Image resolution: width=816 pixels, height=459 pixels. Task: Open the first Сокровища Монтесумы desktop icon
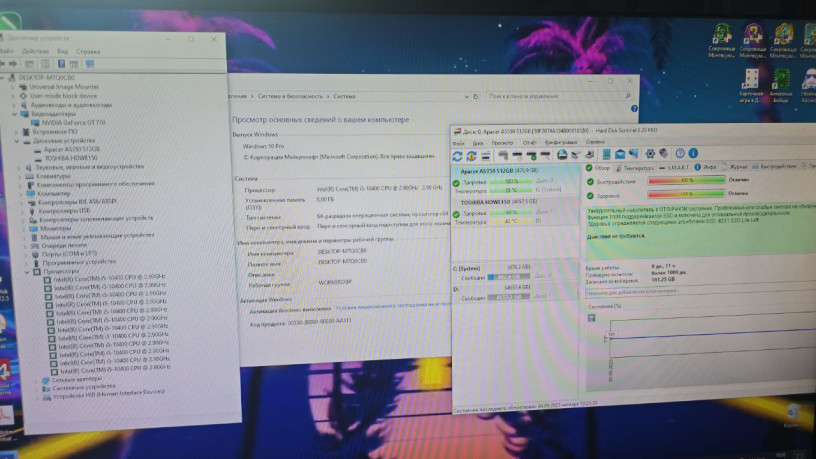click(722, 40)
